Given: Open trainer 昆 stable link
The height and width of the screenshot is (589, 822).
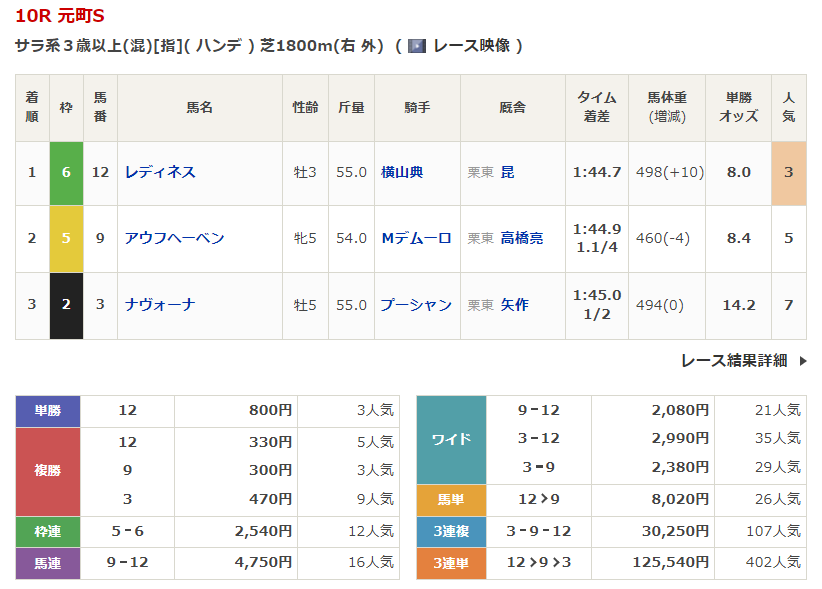Looking at the screenshot, I should pyautogui.click(x=507, y=172).
